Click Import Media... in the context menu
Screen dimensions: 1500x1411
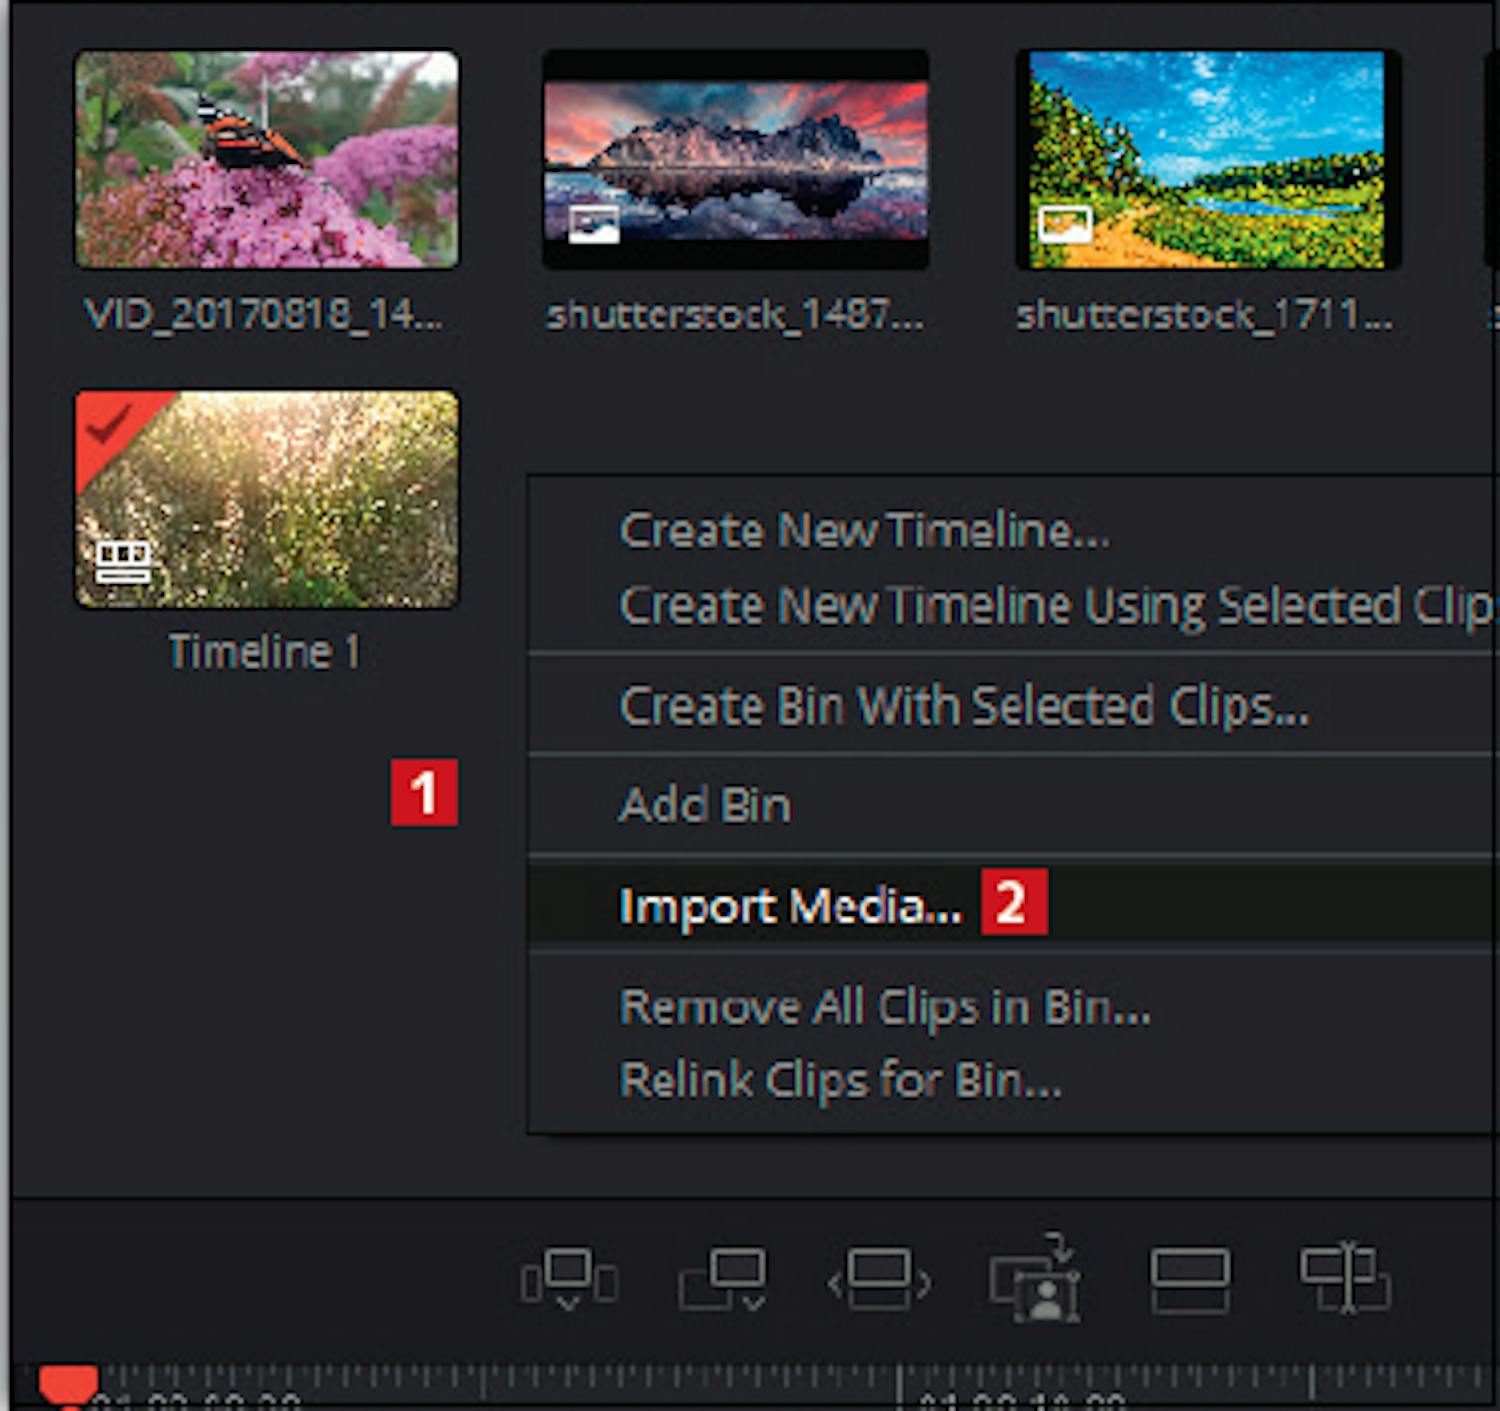point(790,906)
